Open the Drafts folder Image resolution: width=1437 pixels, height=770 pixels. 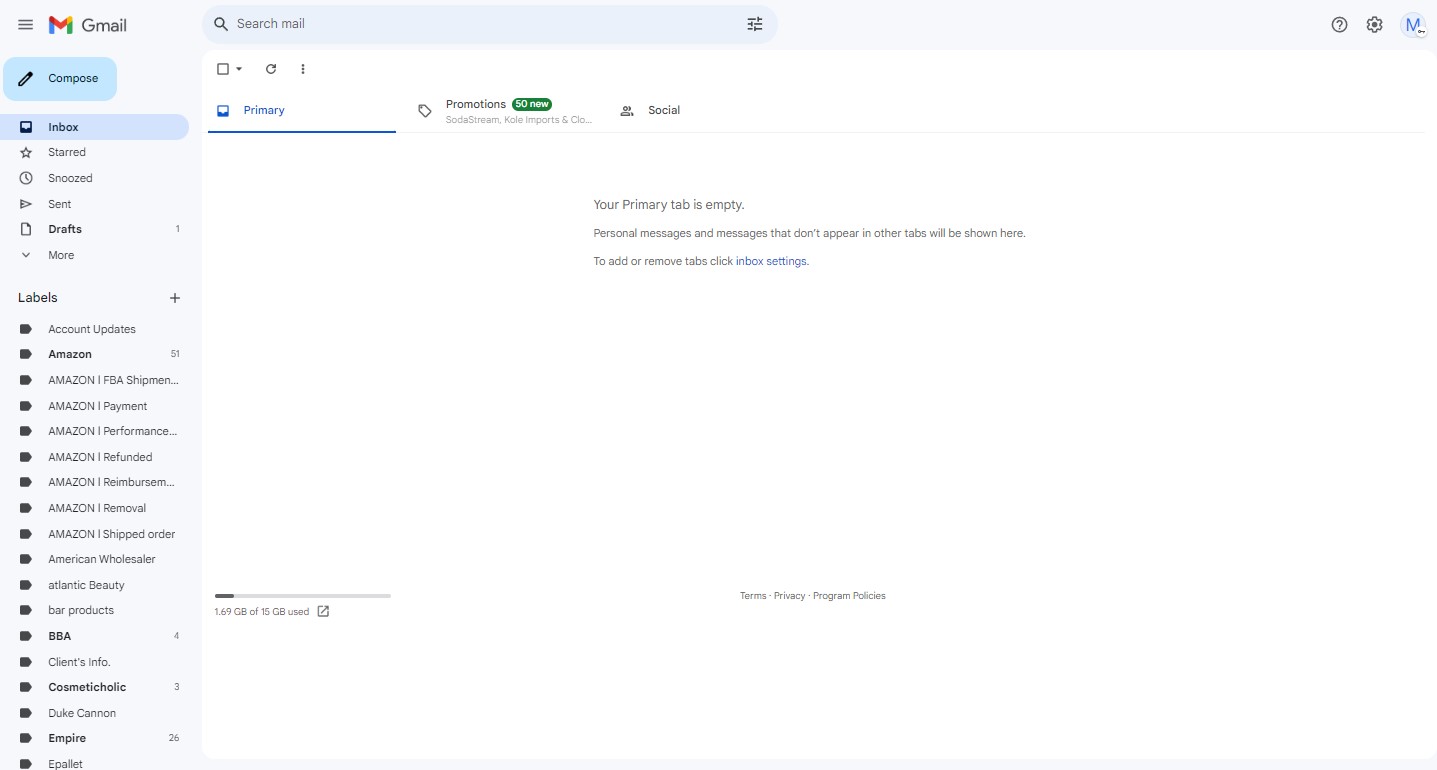pyautogui.click(x=94, y=229)
